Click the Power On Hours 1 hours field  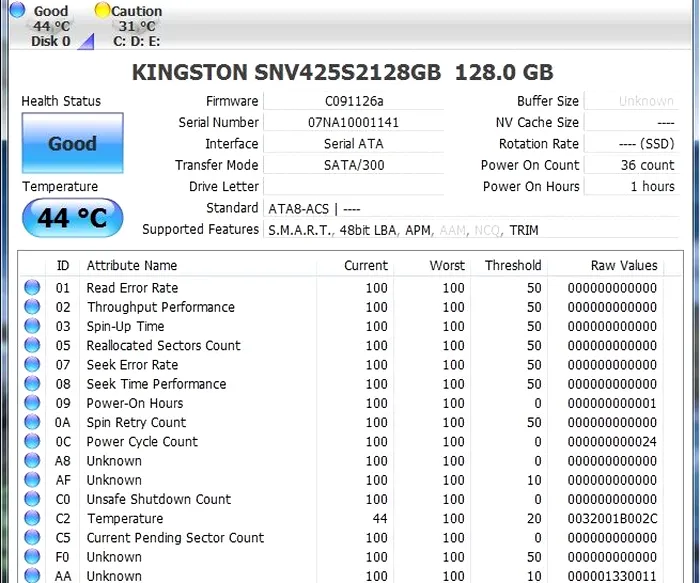point(632,187)
